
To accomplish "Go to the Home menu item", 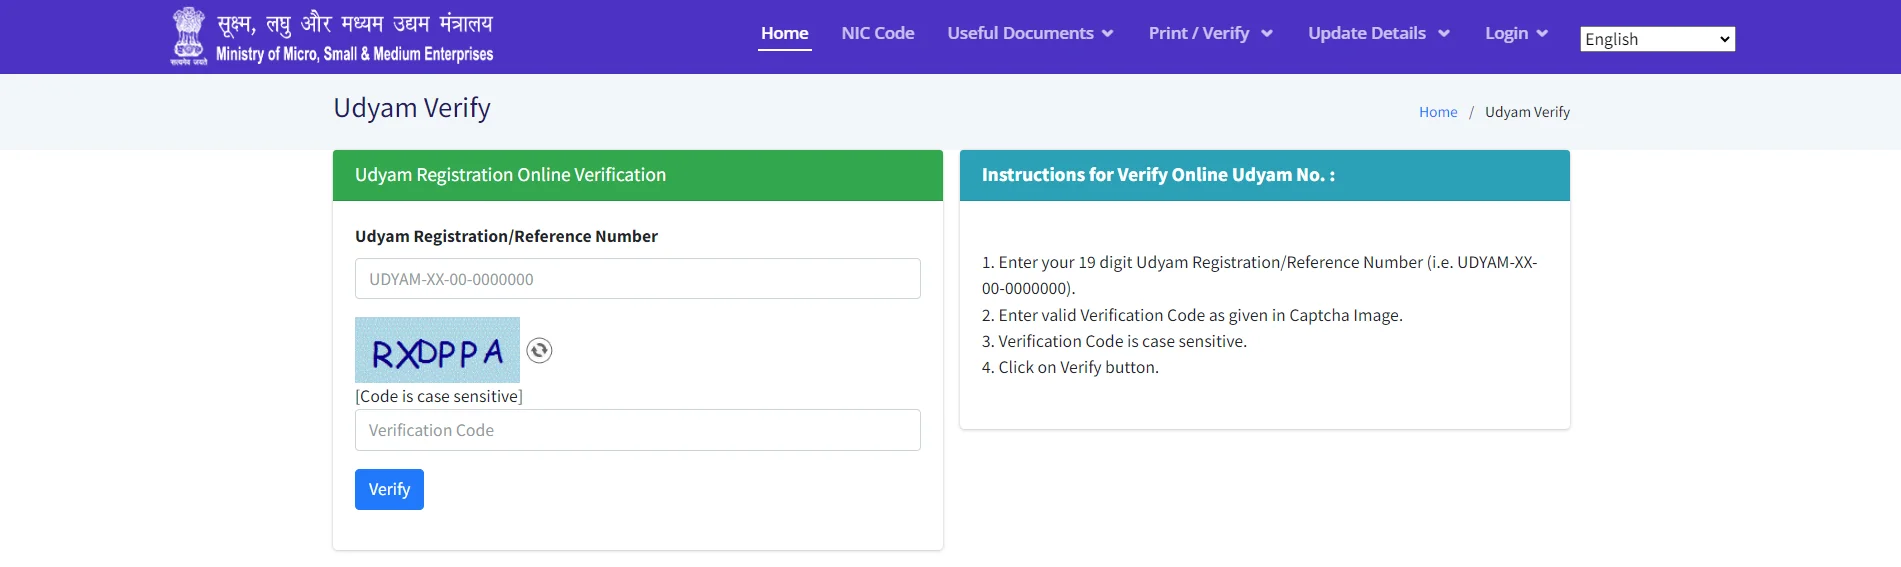I will pos(784,33).
